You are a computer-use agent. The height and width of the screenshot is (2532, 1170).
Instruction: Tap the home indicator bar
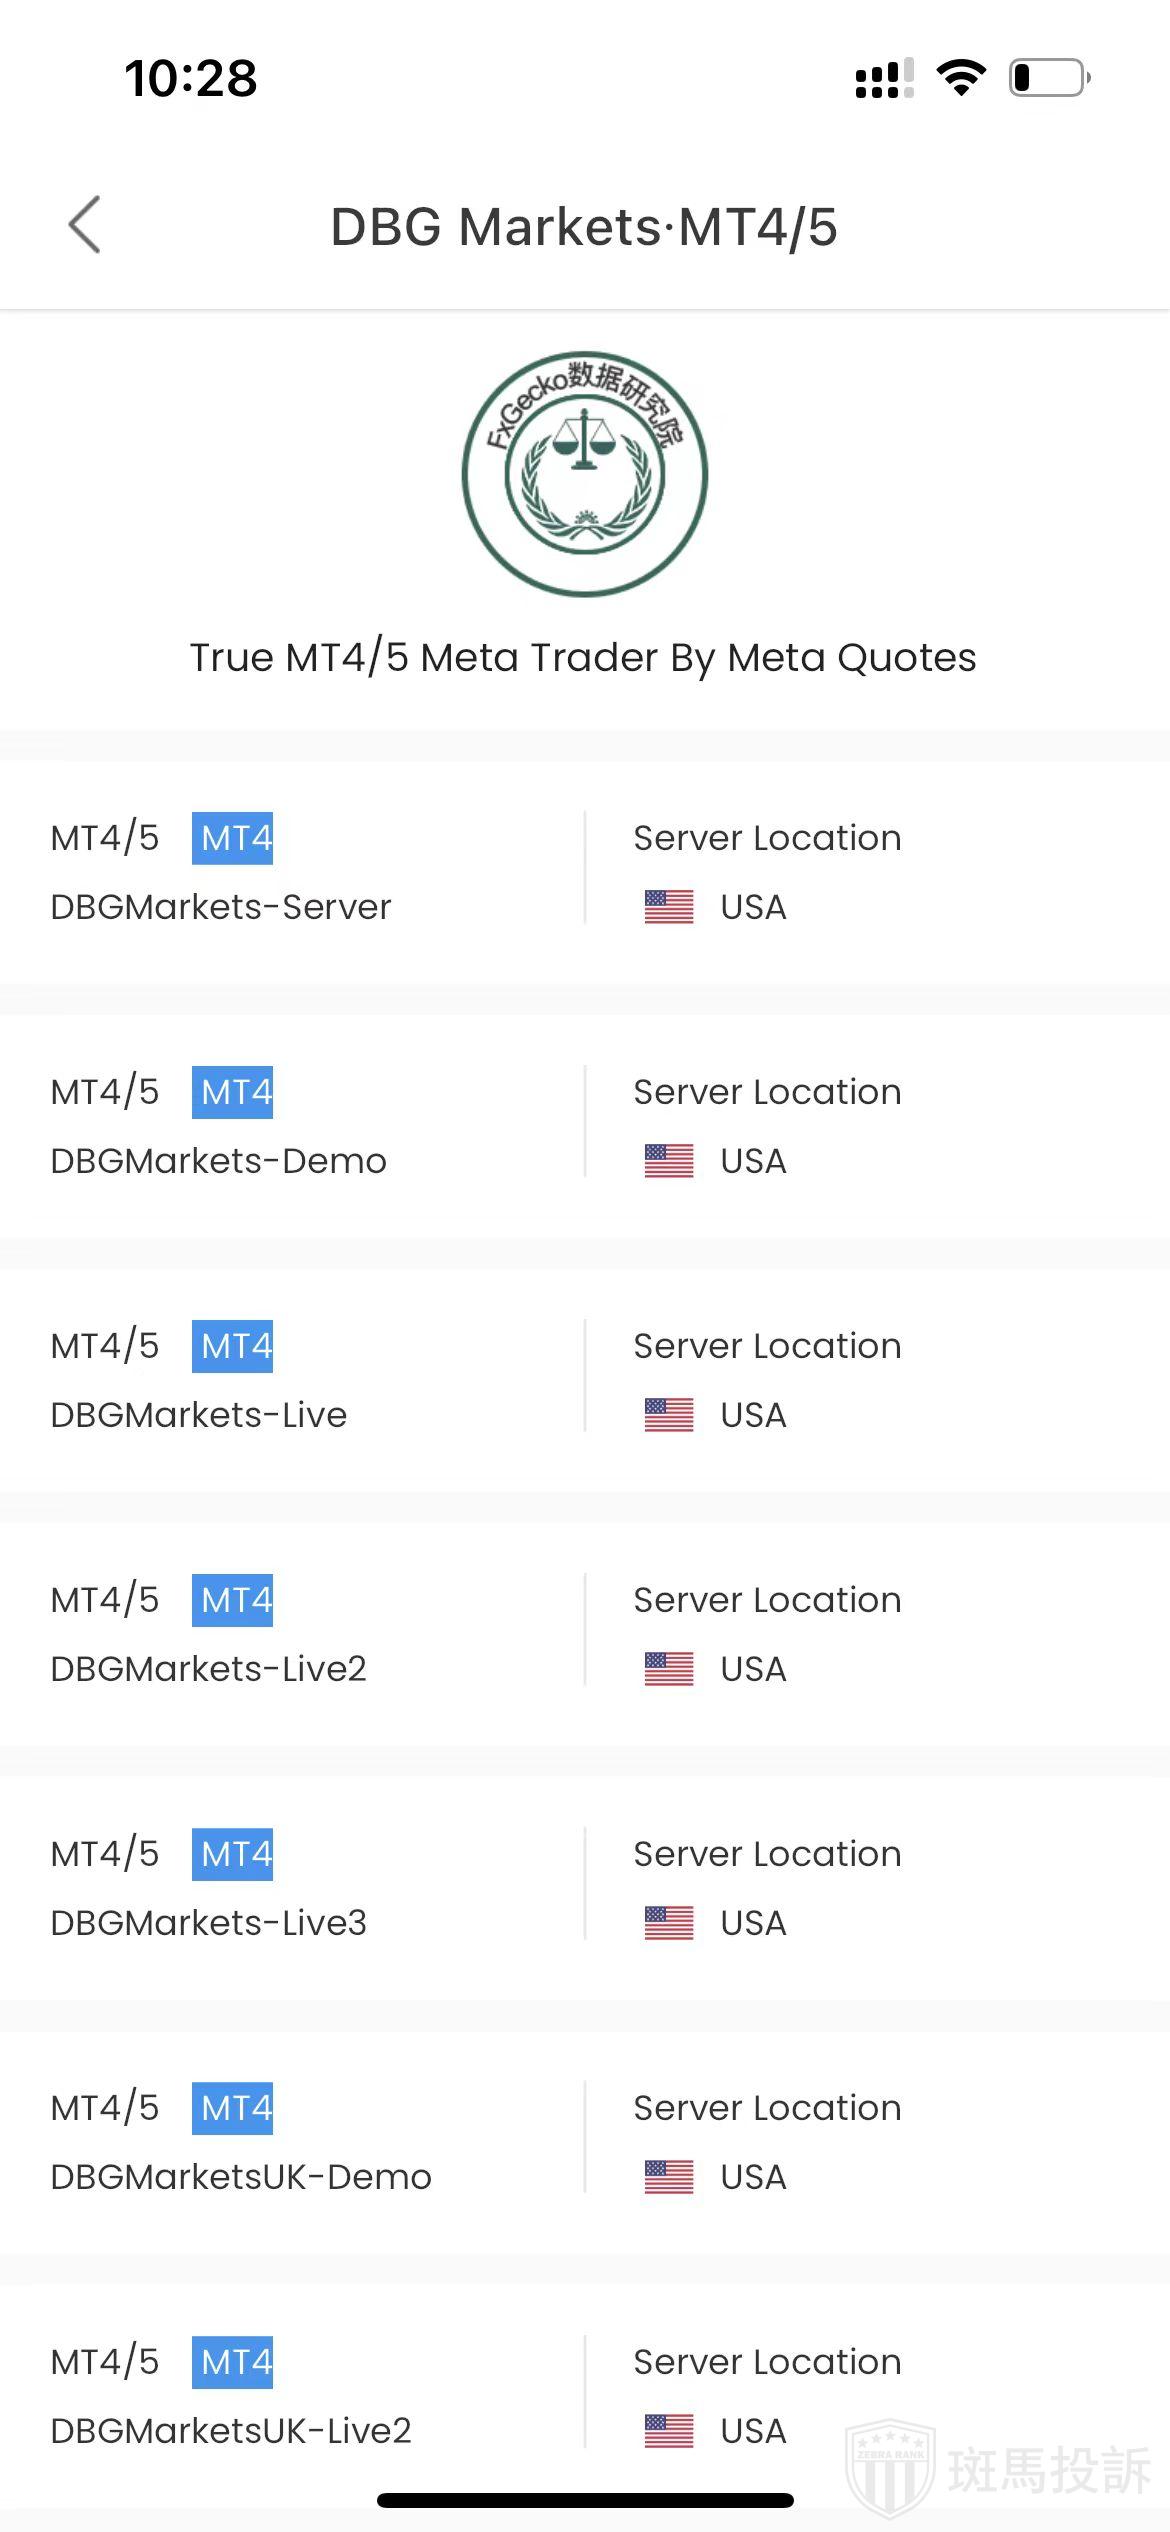pyautogui.click(x=585, y=2500)
